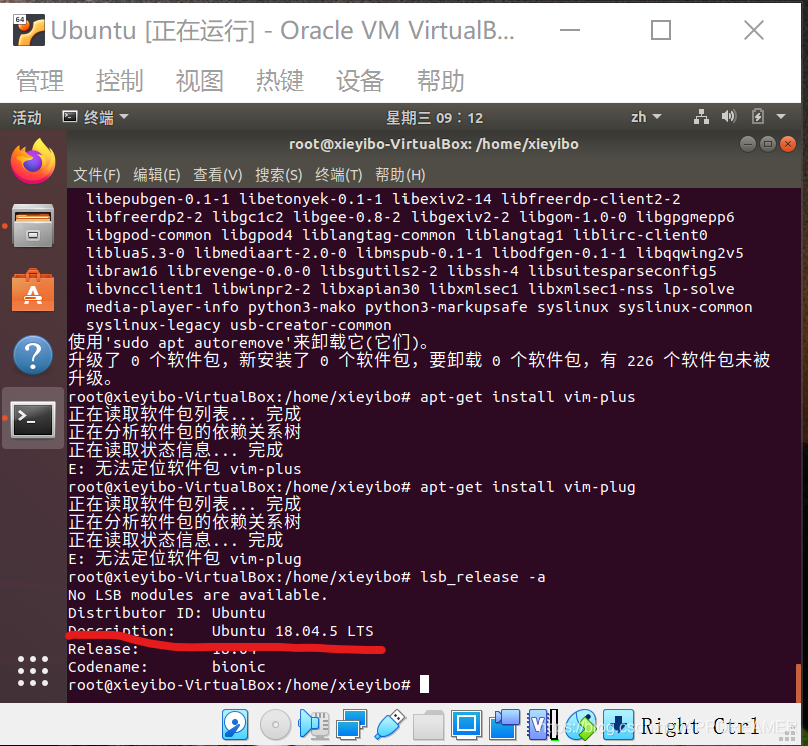Click the 活动 activities button
808x746 pixels.
[x=27, y=117]
